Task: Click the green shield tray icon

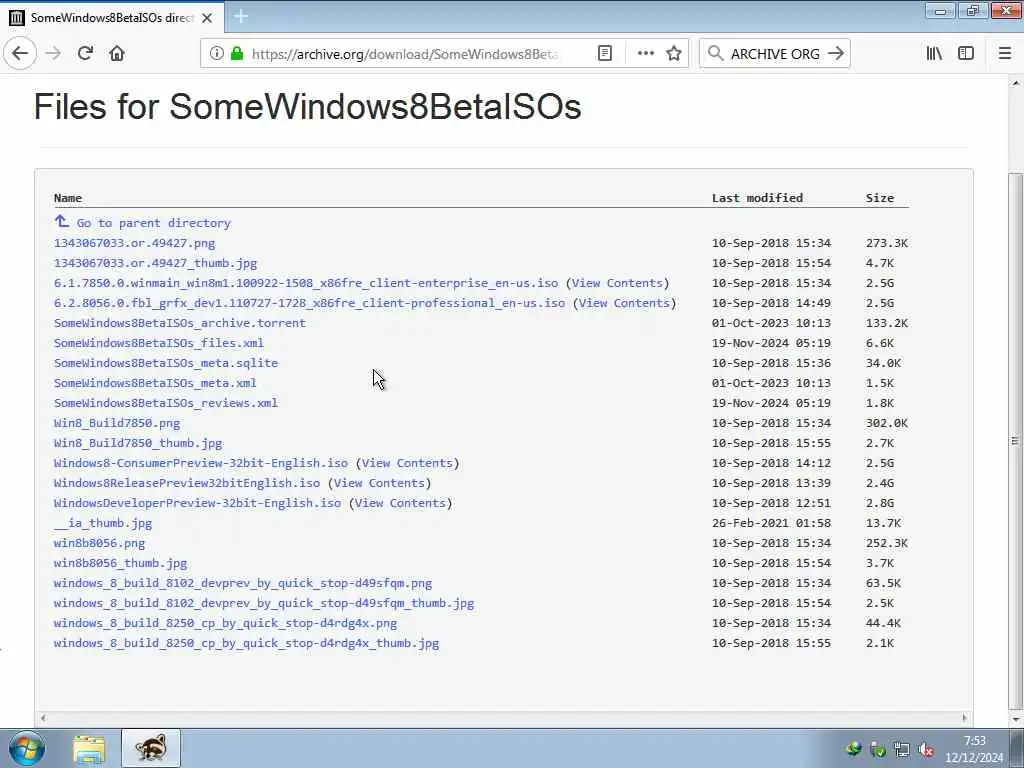Action: (878, 750)
